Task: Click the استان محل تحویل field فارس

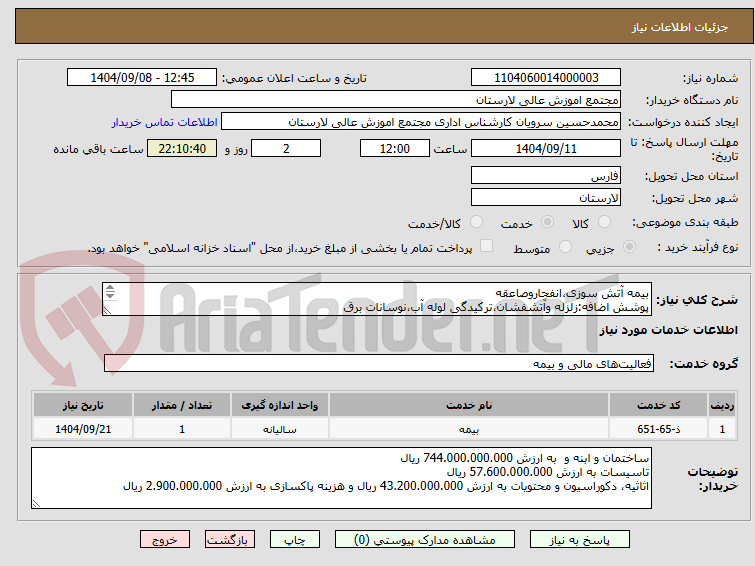Action: click(x=546, y=175)
